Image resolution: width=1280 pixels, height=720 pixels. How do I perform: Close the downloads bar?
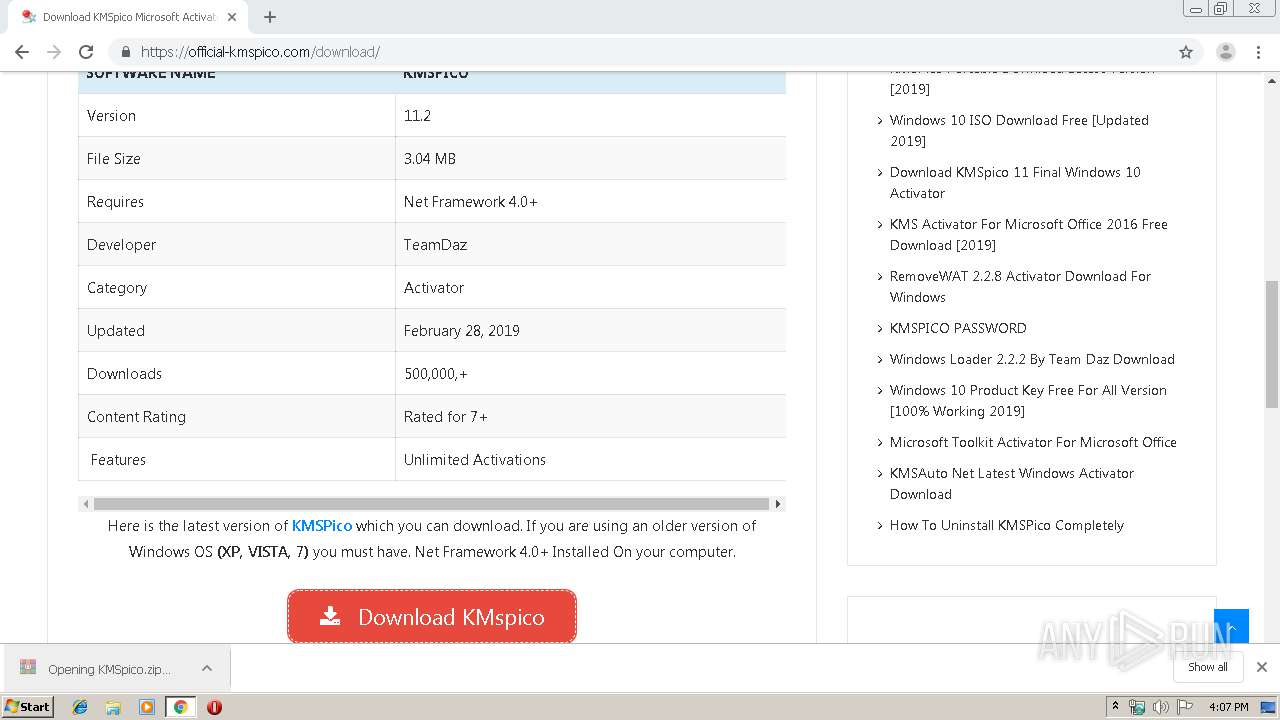click(x=1261, y=667)
